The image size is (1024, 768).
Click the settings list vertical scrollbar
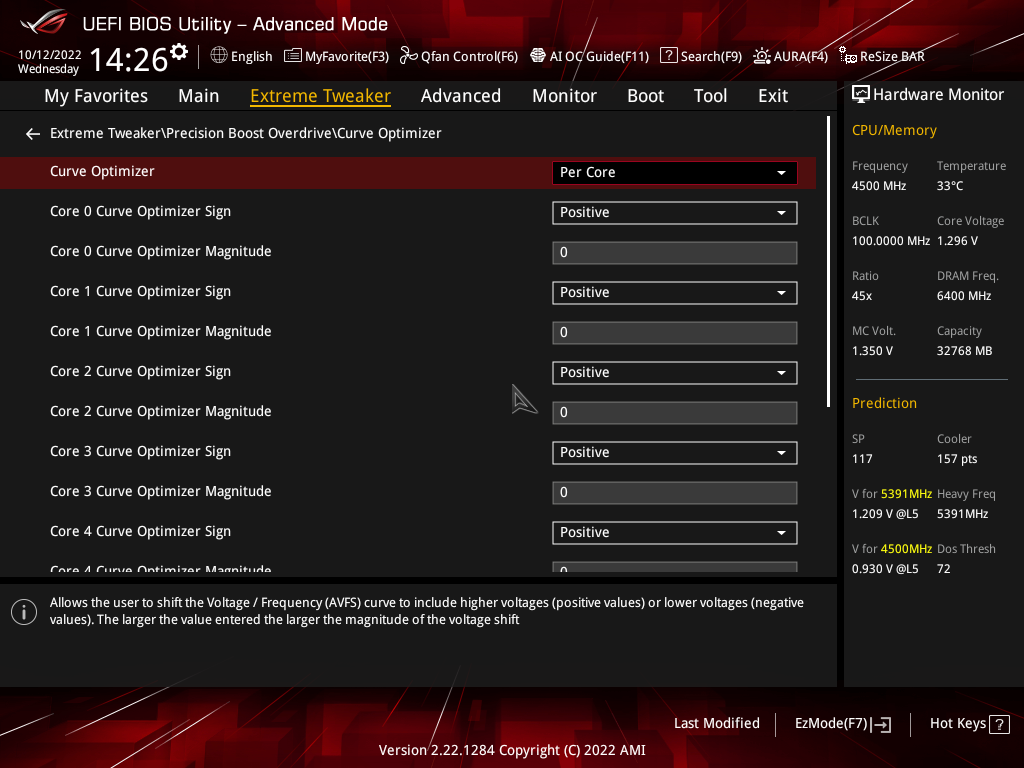click(828, 261)
